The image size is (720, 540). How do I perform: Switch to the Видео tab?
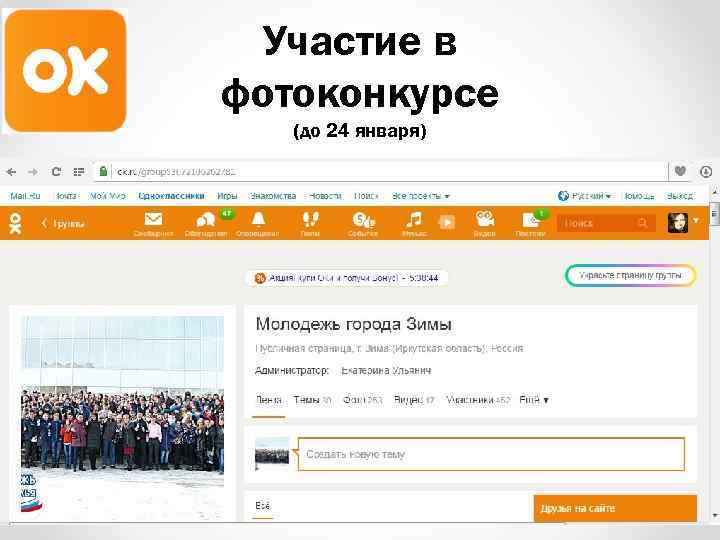414,400
